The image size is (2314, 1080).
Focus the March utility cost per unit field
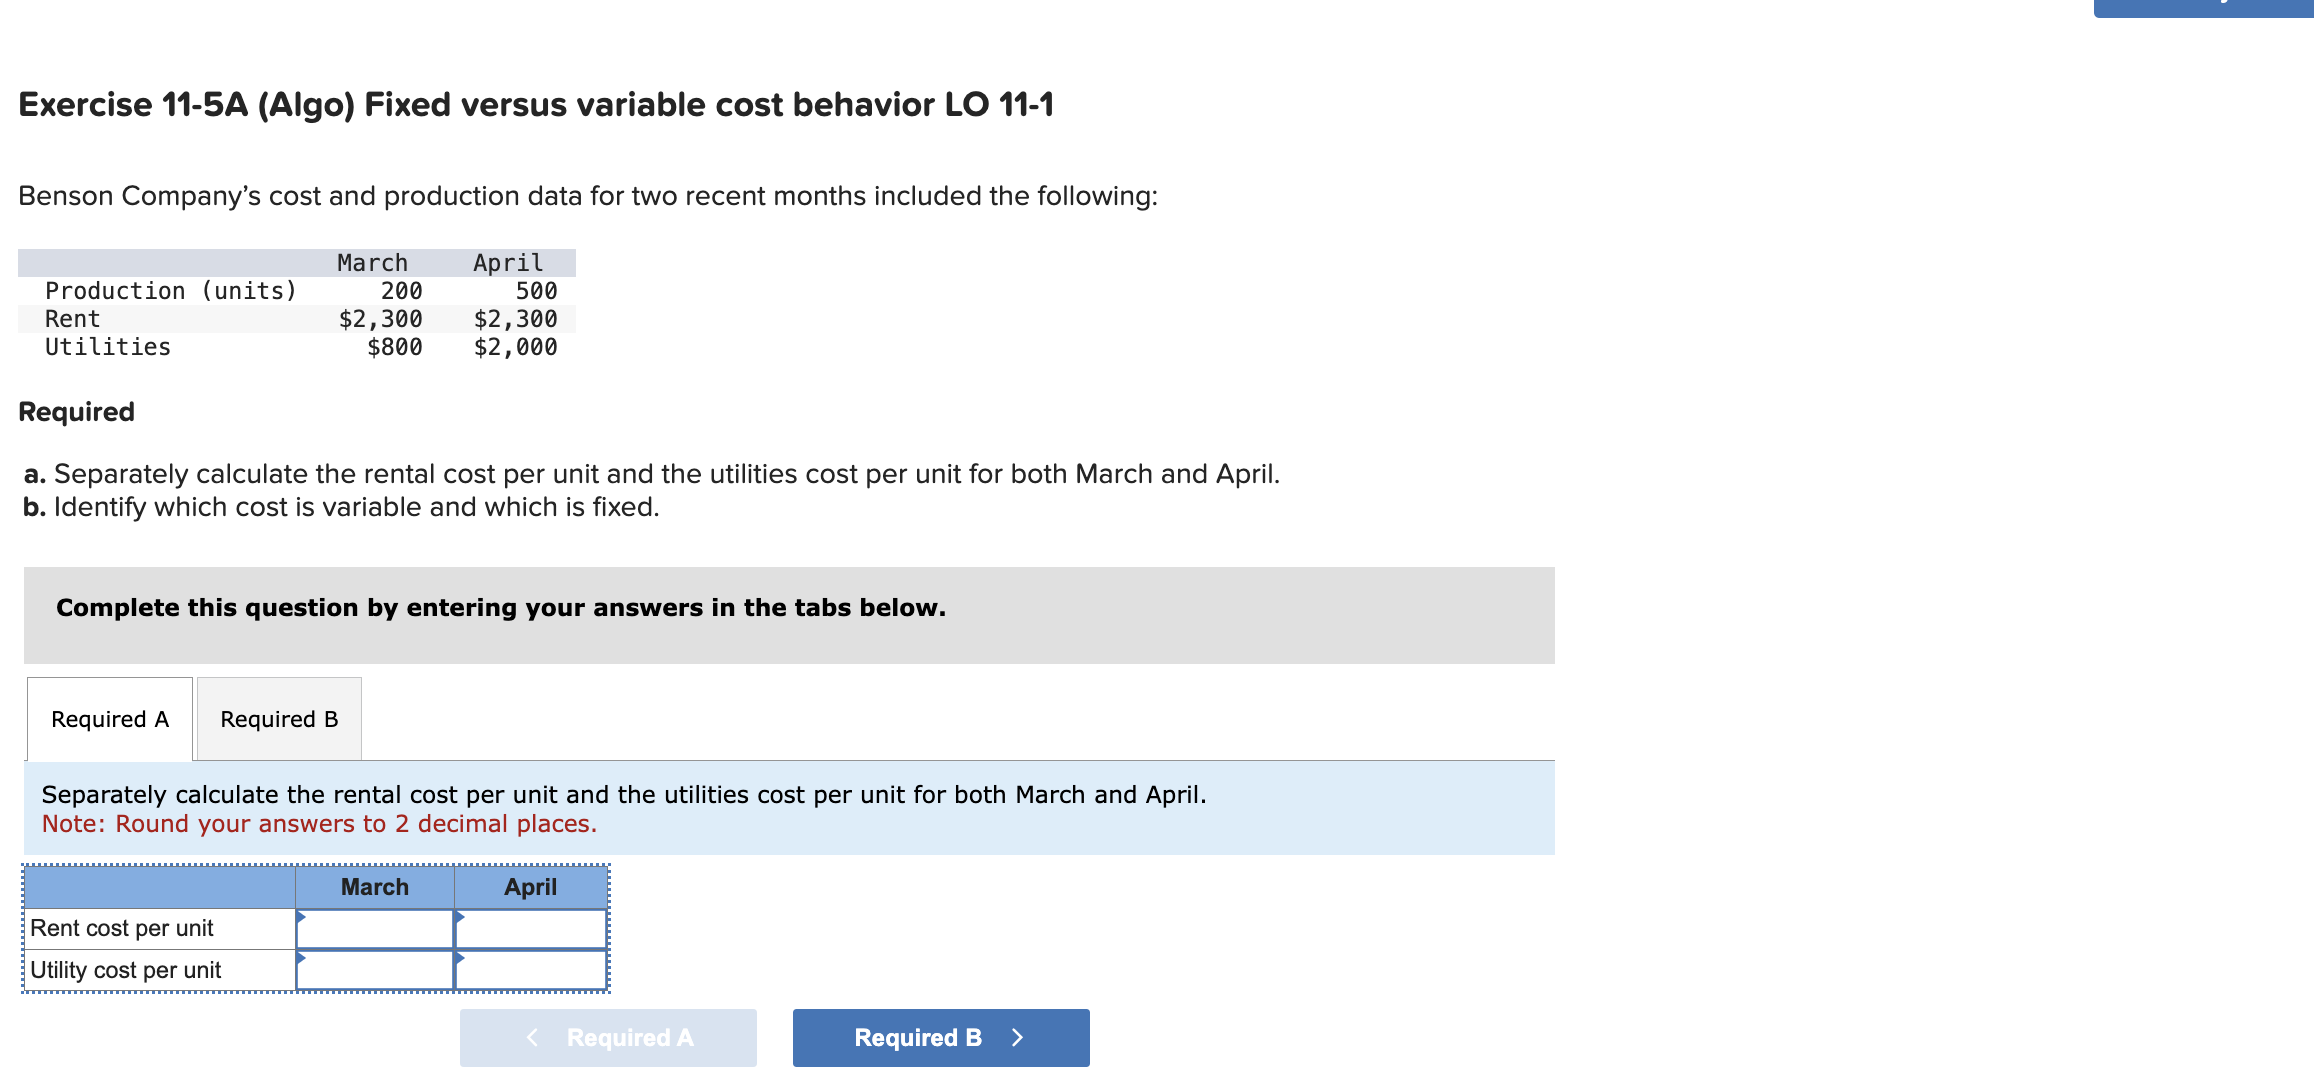pyautogui.click(x=376, y=971)
